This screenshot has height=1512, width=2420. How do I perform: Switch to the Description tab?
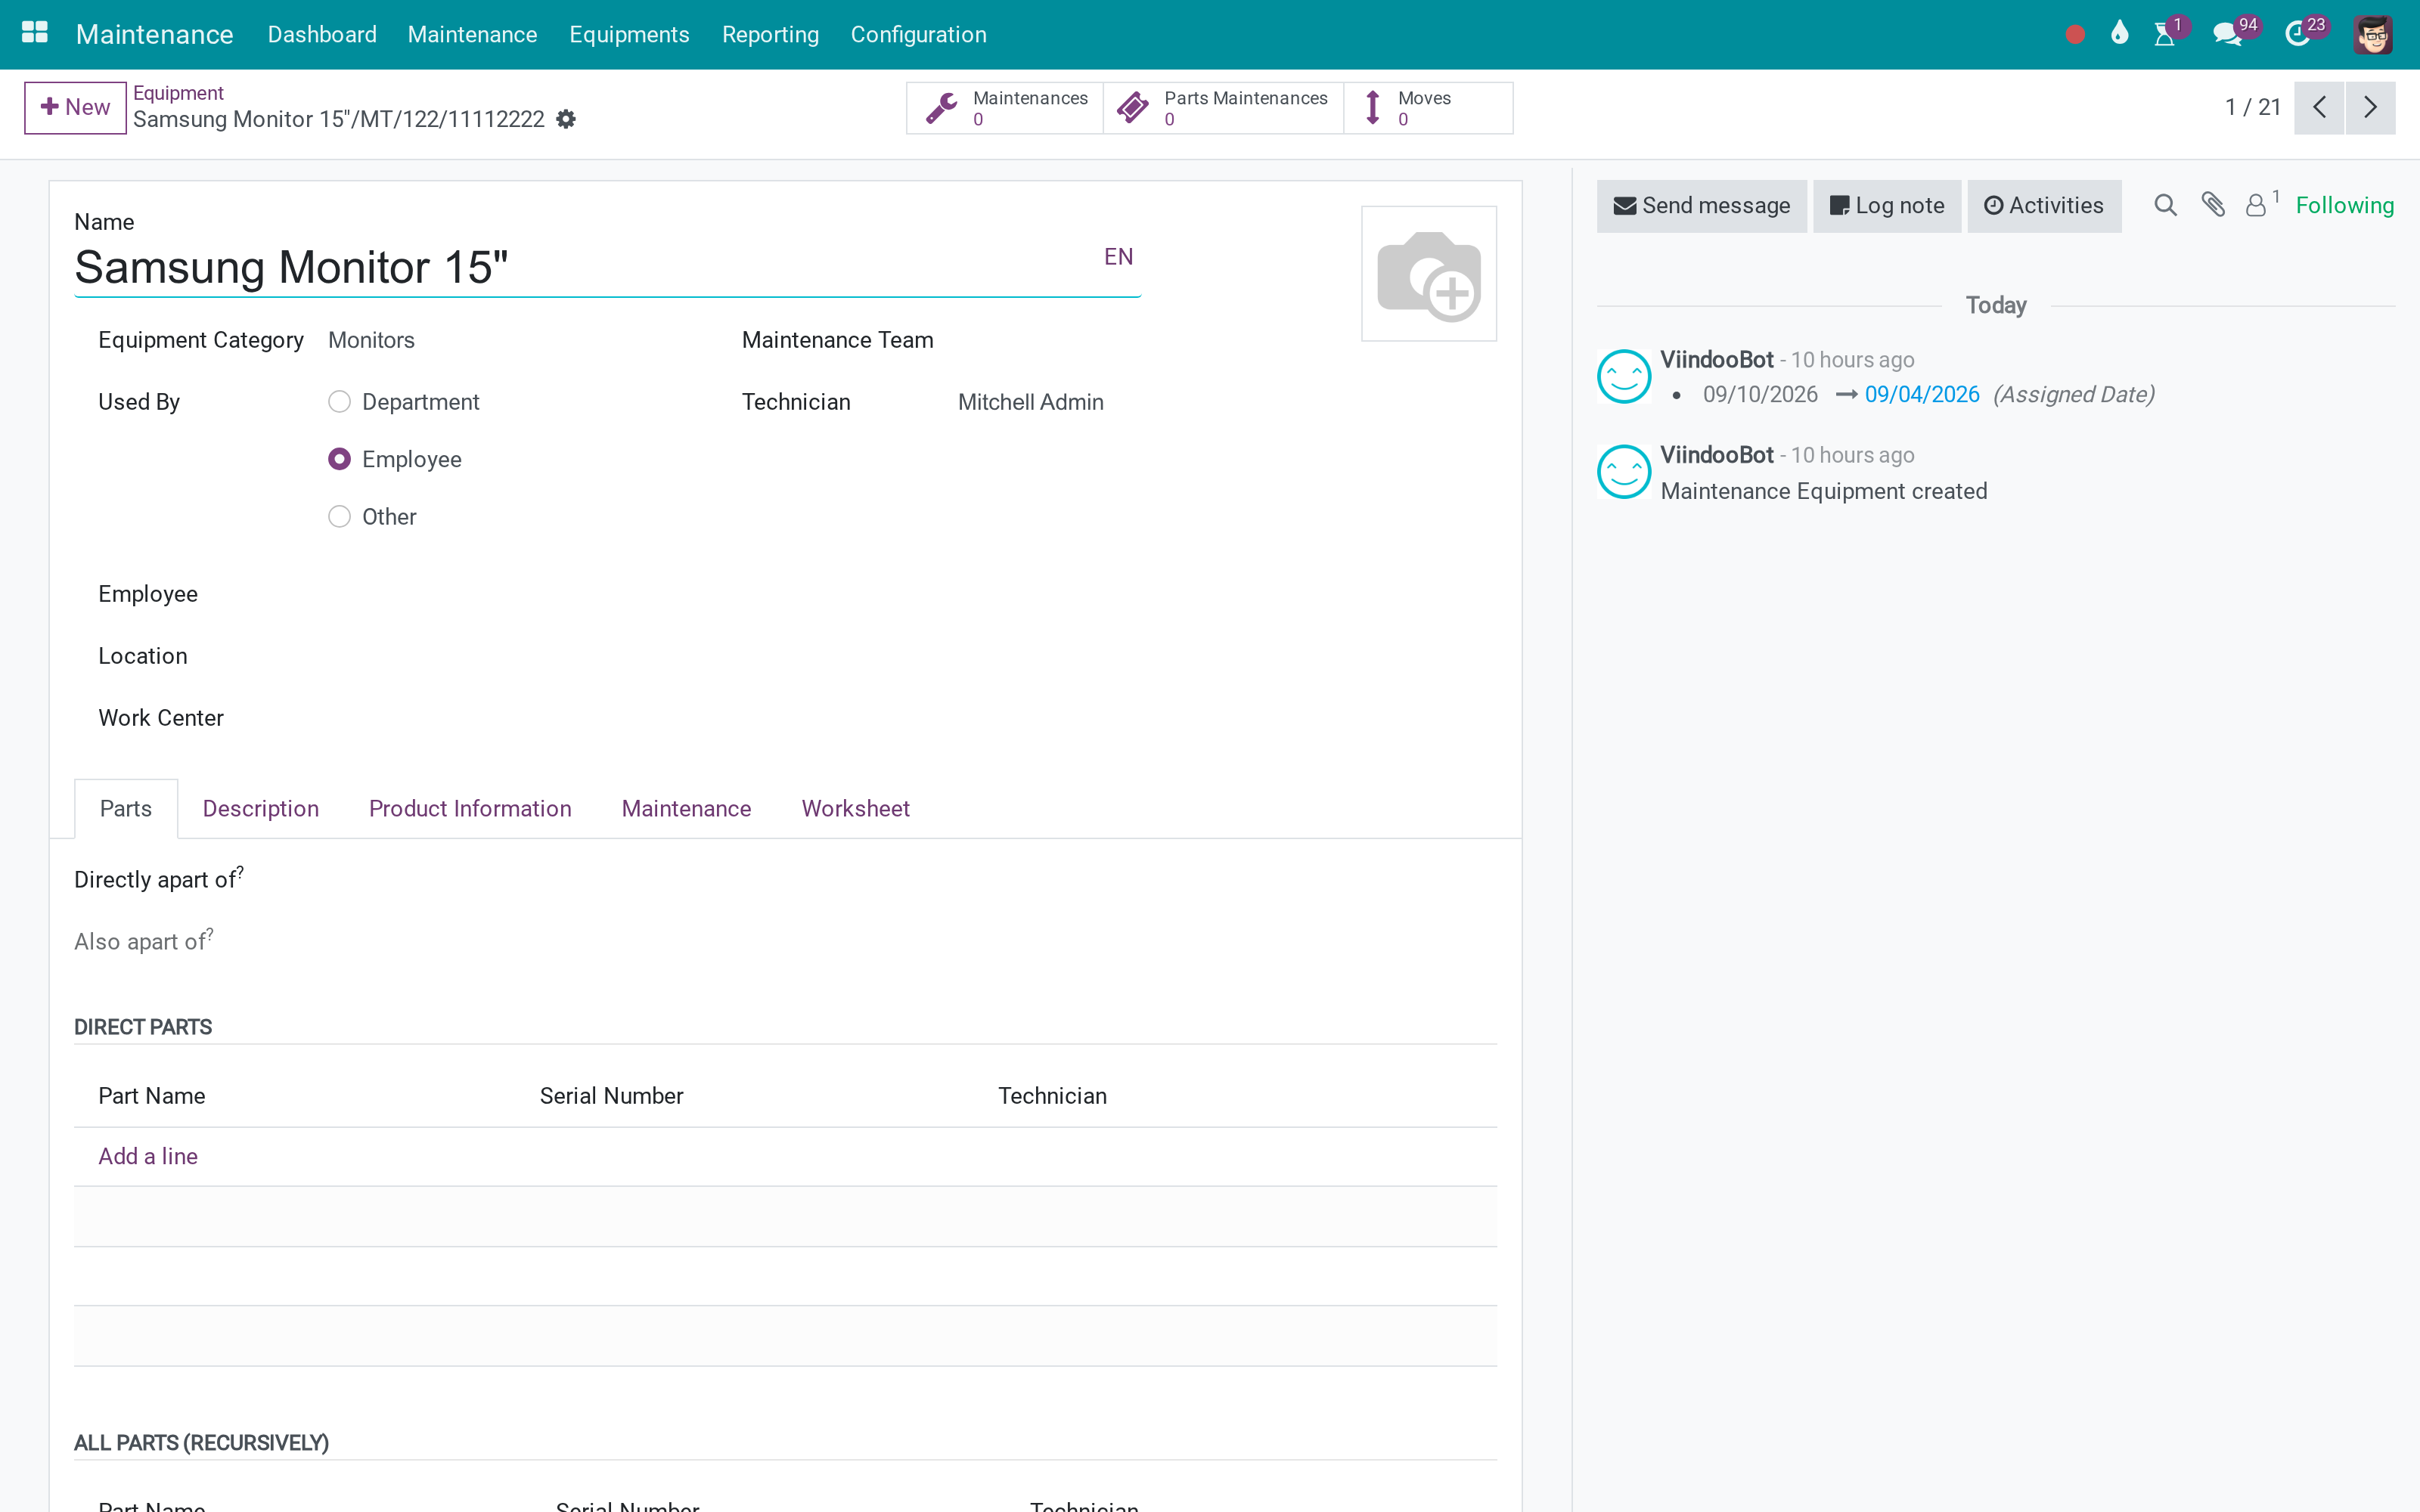(x=261, y=809)
